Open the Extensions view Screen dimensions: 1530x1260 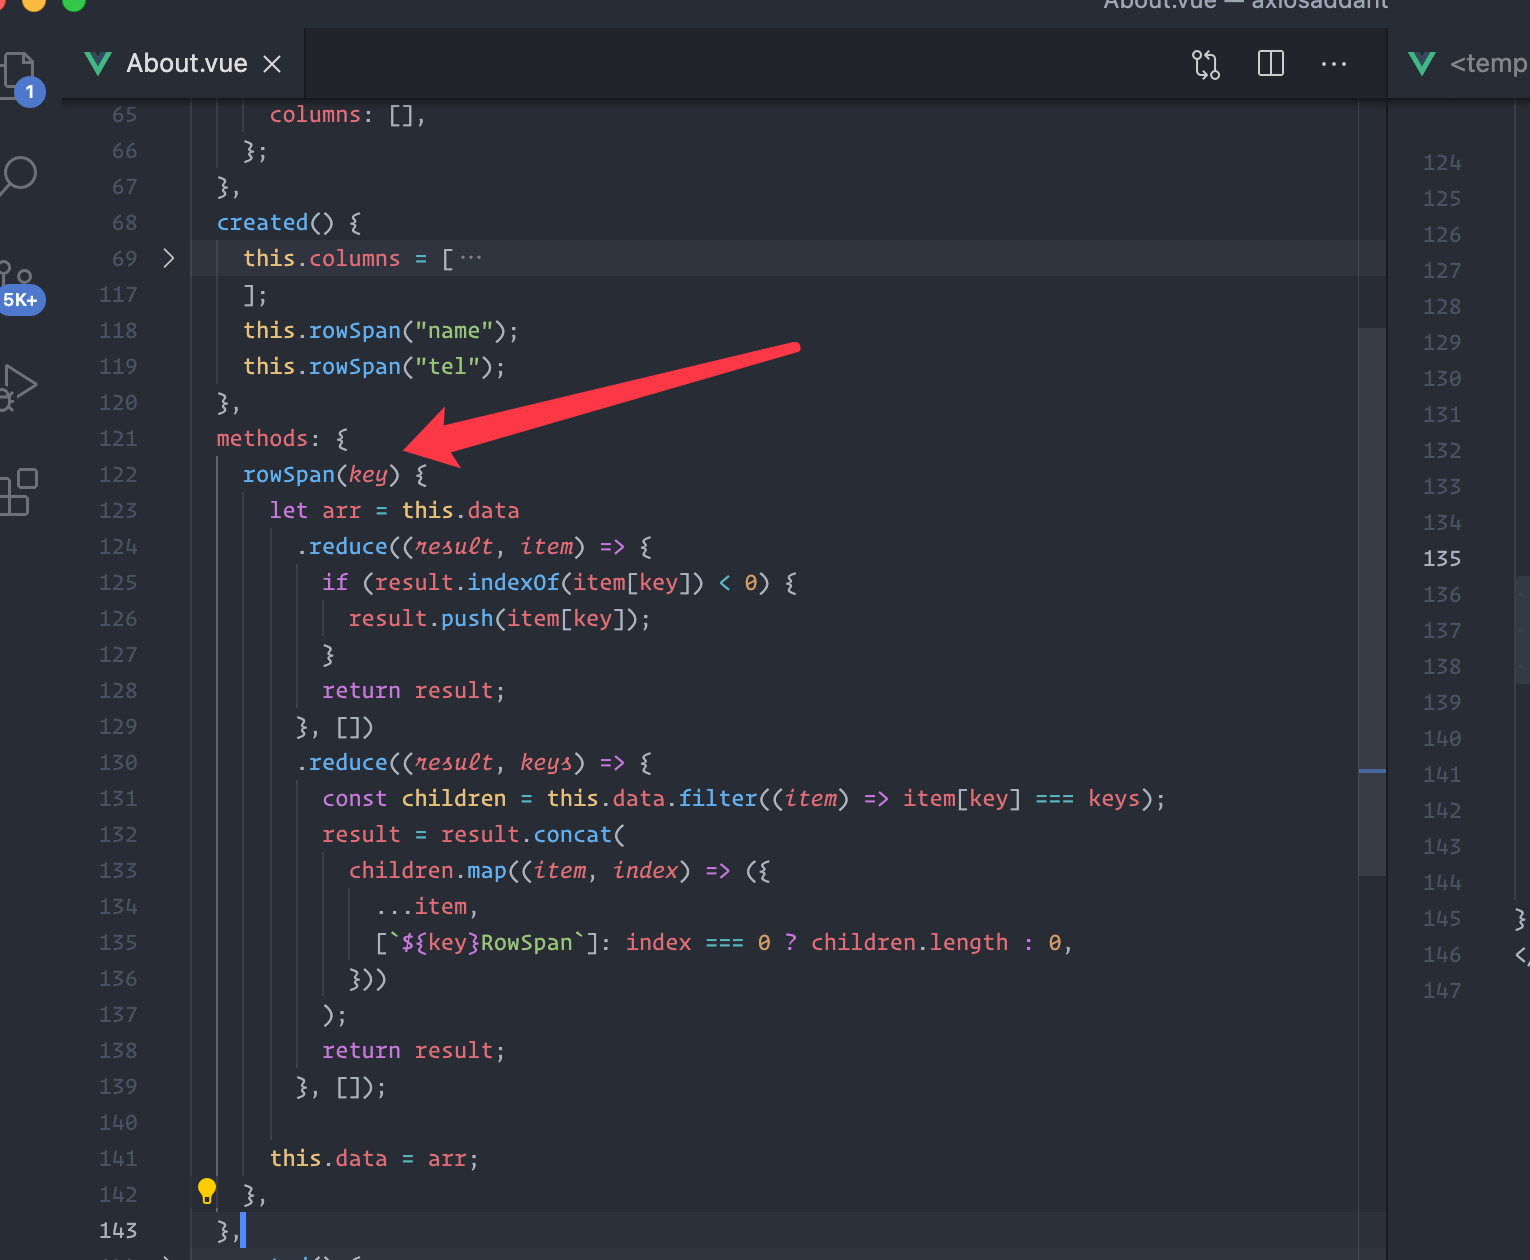[x=19, y=493]
